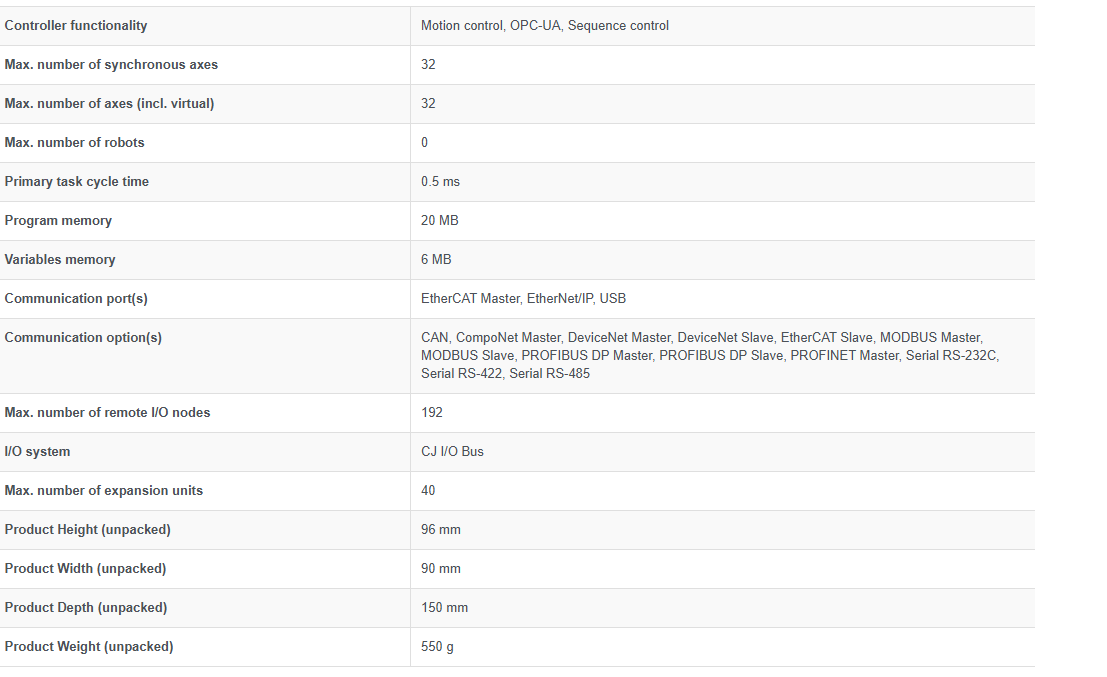Click the Communication port(s) label
The image size is (1107, 677).
tap(76, 299)
